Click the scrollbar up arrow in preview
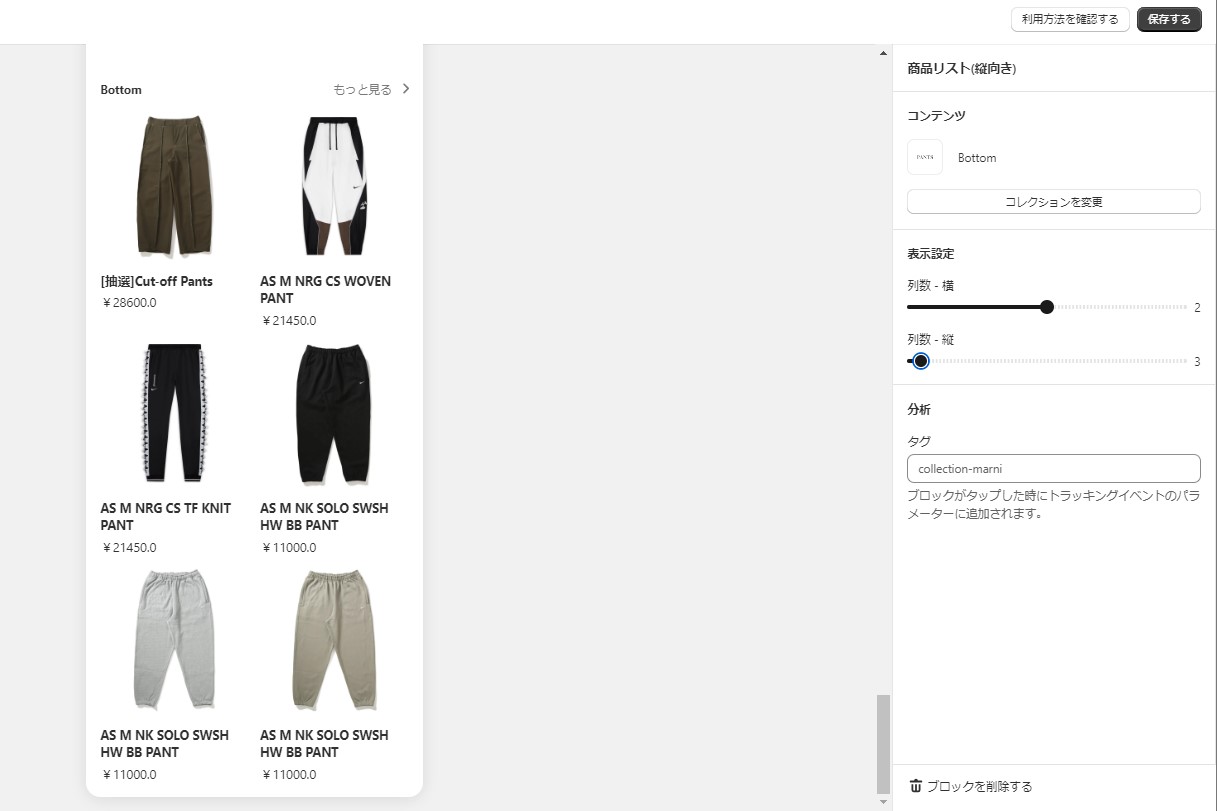The width and height of the screenshot is (1217, 811). (883, 53)
